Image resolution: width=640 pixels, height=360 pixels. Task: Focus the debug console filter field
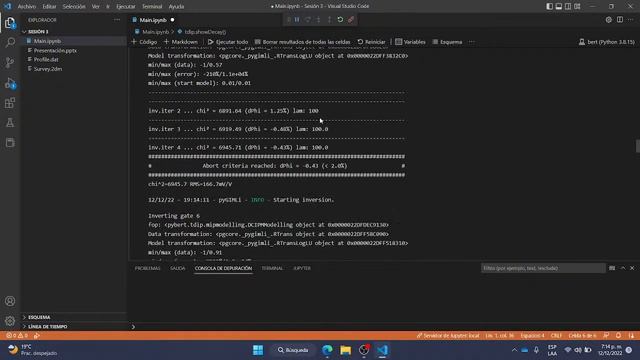pos(543,268)
